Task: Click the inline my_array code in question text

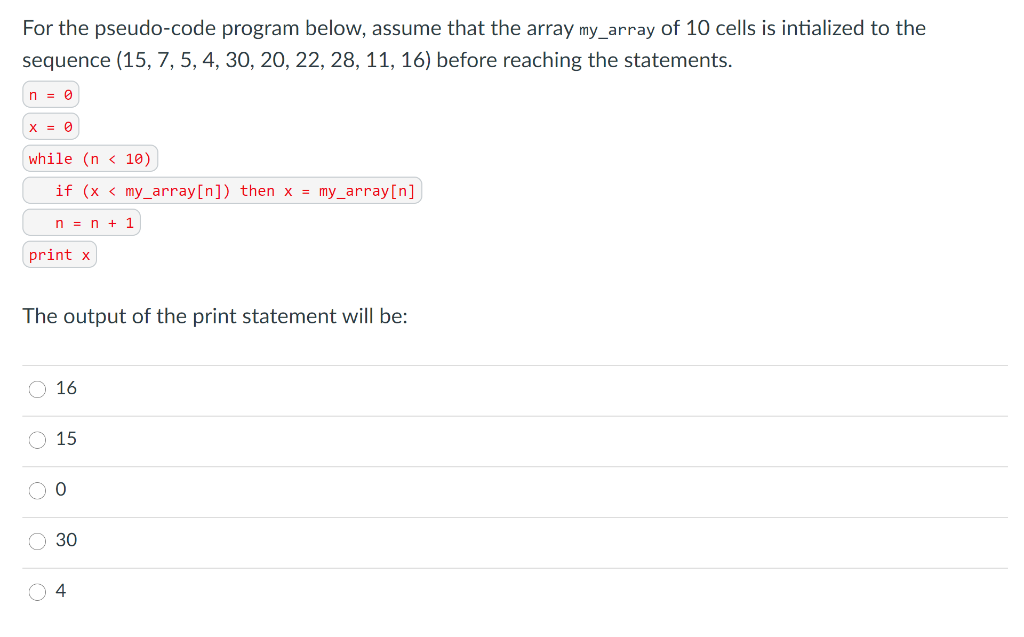Action: click(x=616, y=30)
